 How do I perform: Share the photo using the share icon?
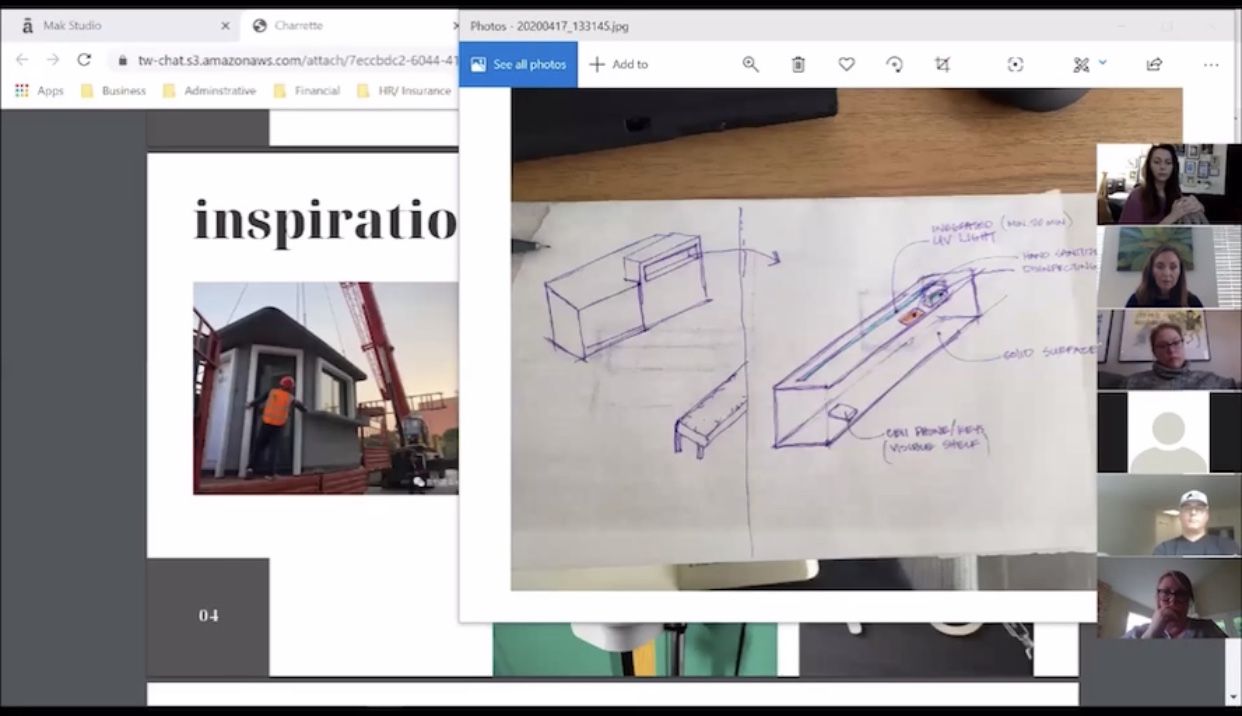pyautogui.click(x=1154, y=64)
